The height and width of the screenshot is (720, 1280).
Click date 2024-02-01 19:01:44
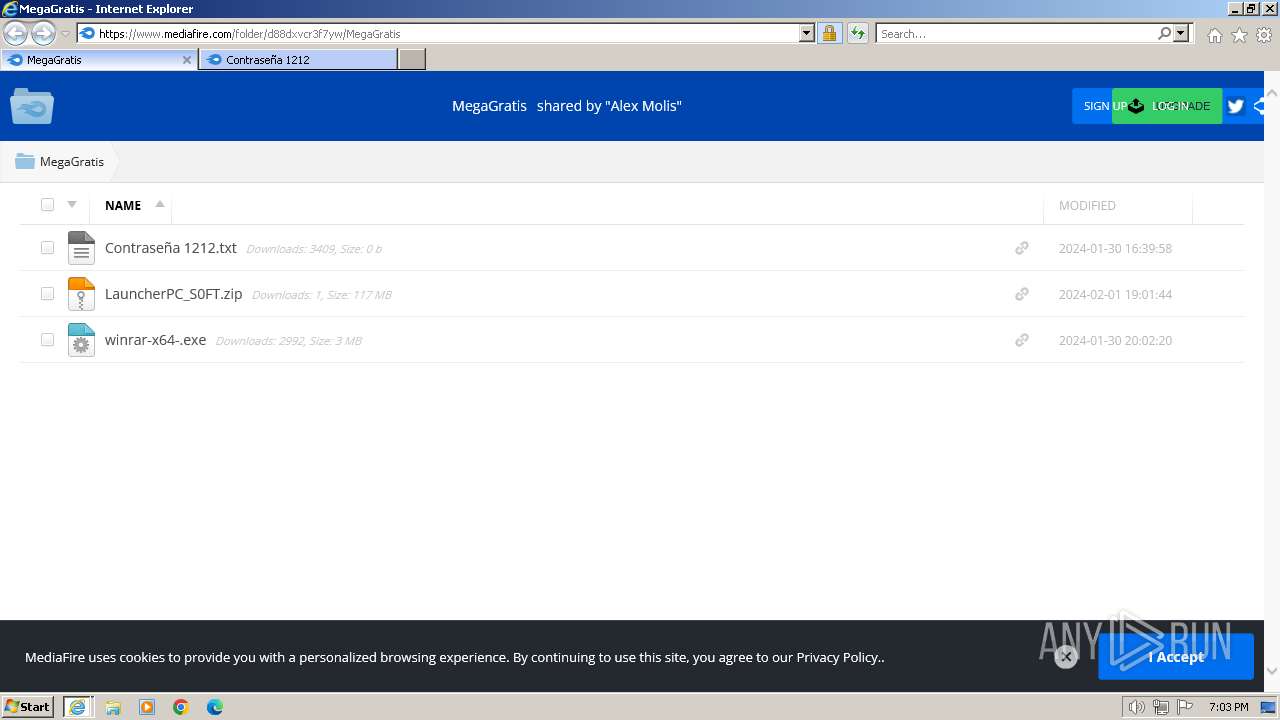point(1115,294)
